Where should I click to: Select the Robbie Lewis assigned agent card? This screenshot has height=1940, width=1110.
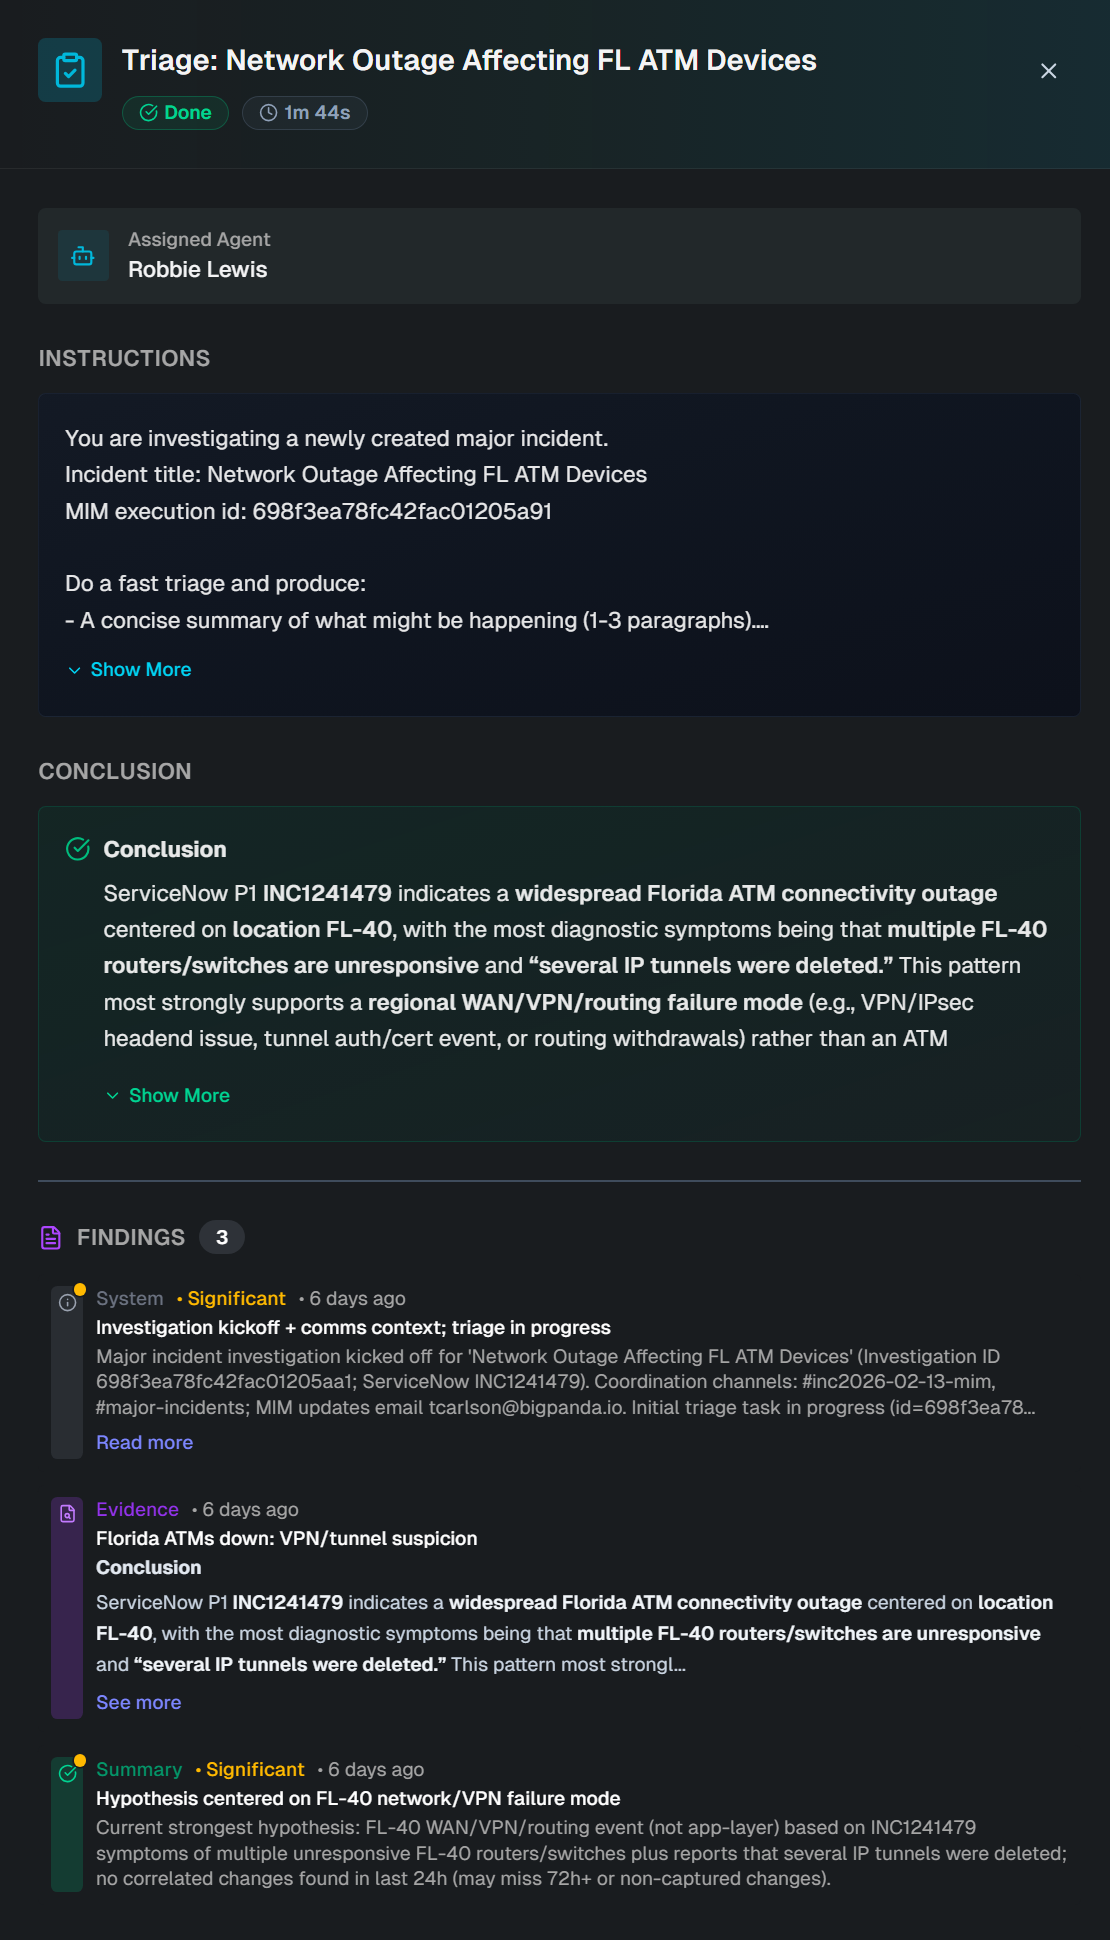(559, 256)
